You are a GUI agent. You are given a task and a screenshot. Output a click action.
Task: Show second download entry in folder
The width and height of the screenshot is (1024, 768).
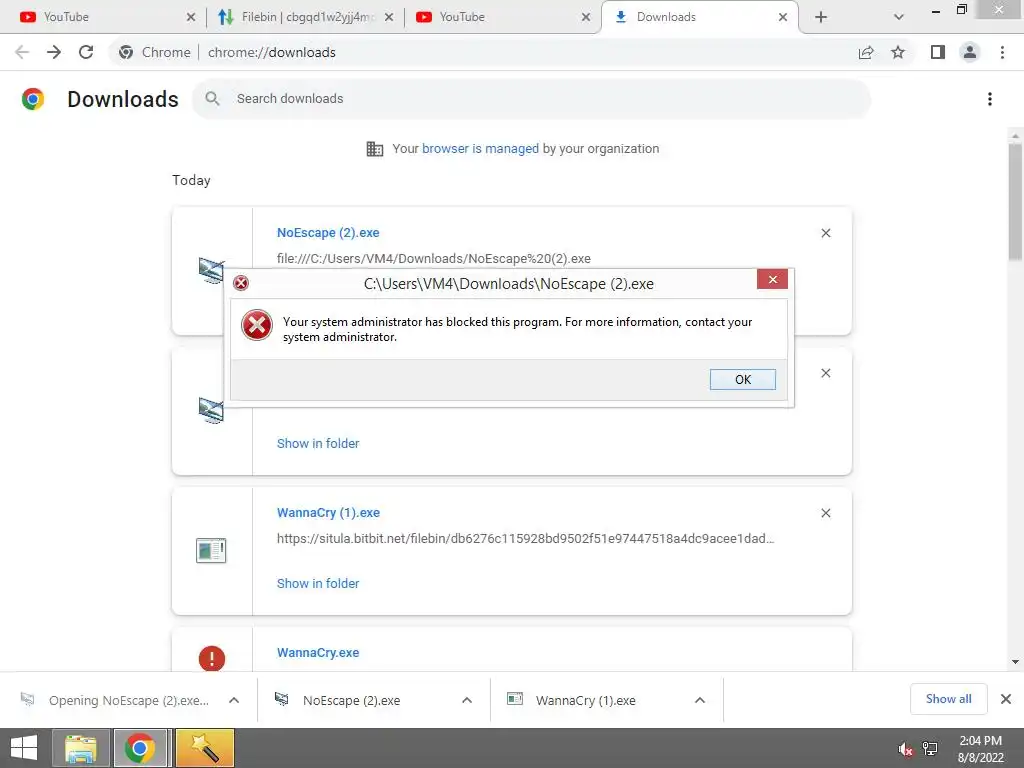(x=318, y=443)
